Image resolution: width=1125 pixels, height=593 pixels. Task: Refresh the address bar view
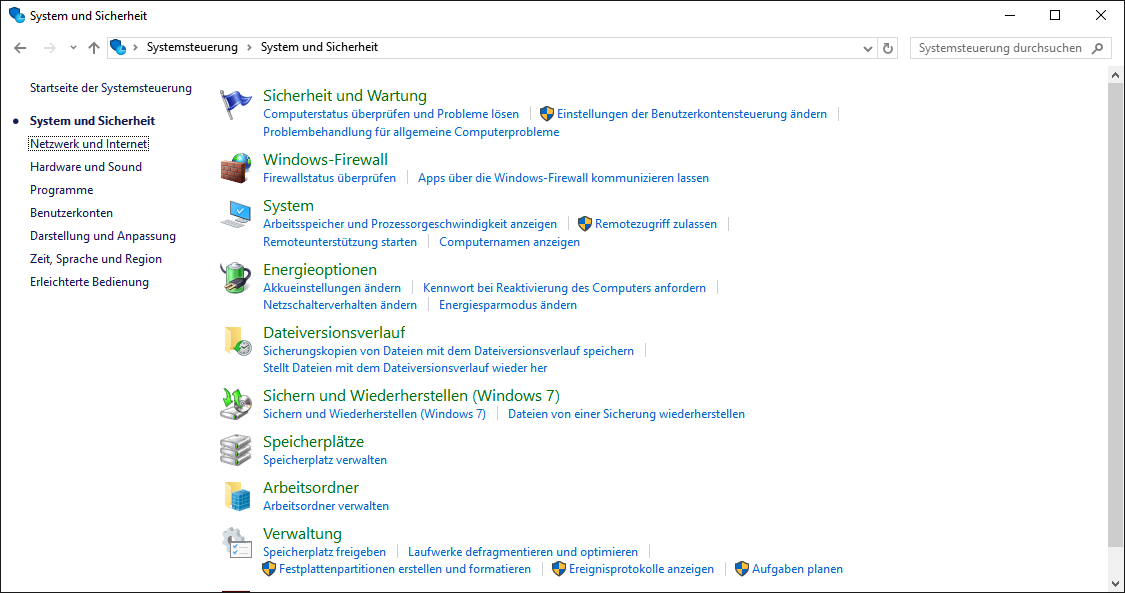point(888,48)
